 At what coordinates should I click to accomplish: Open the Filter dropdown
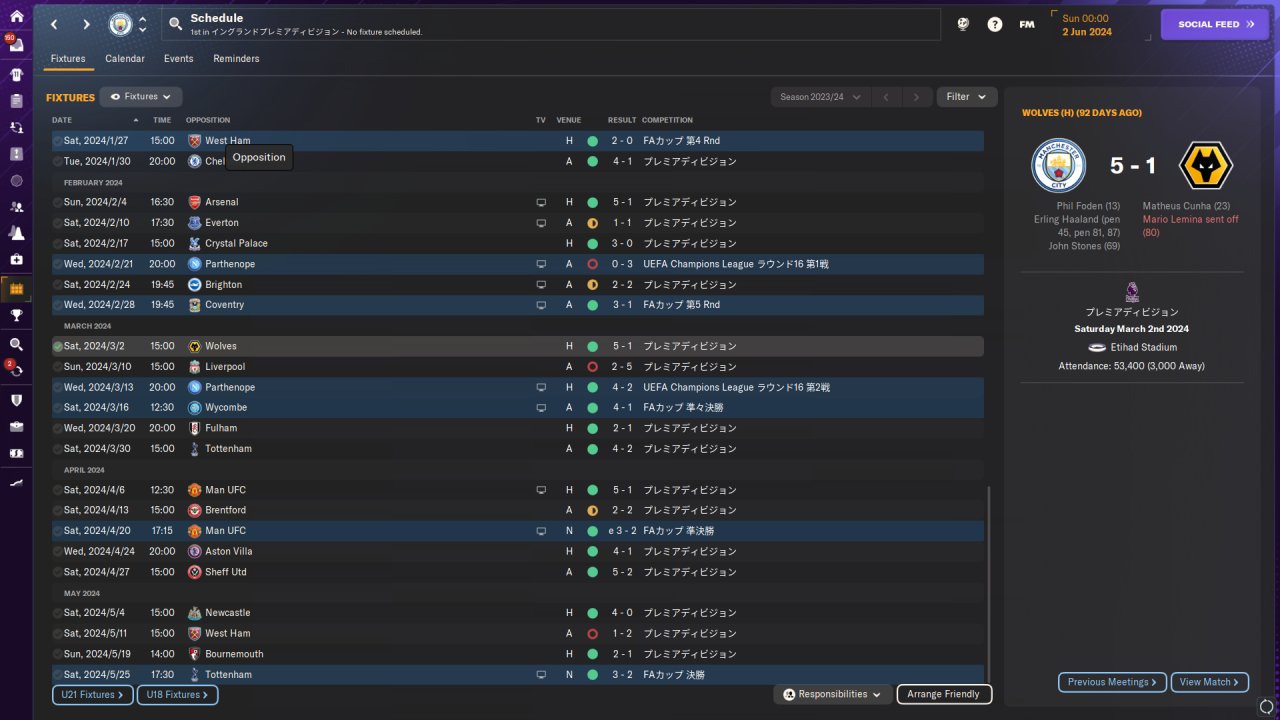click(966, 97)
